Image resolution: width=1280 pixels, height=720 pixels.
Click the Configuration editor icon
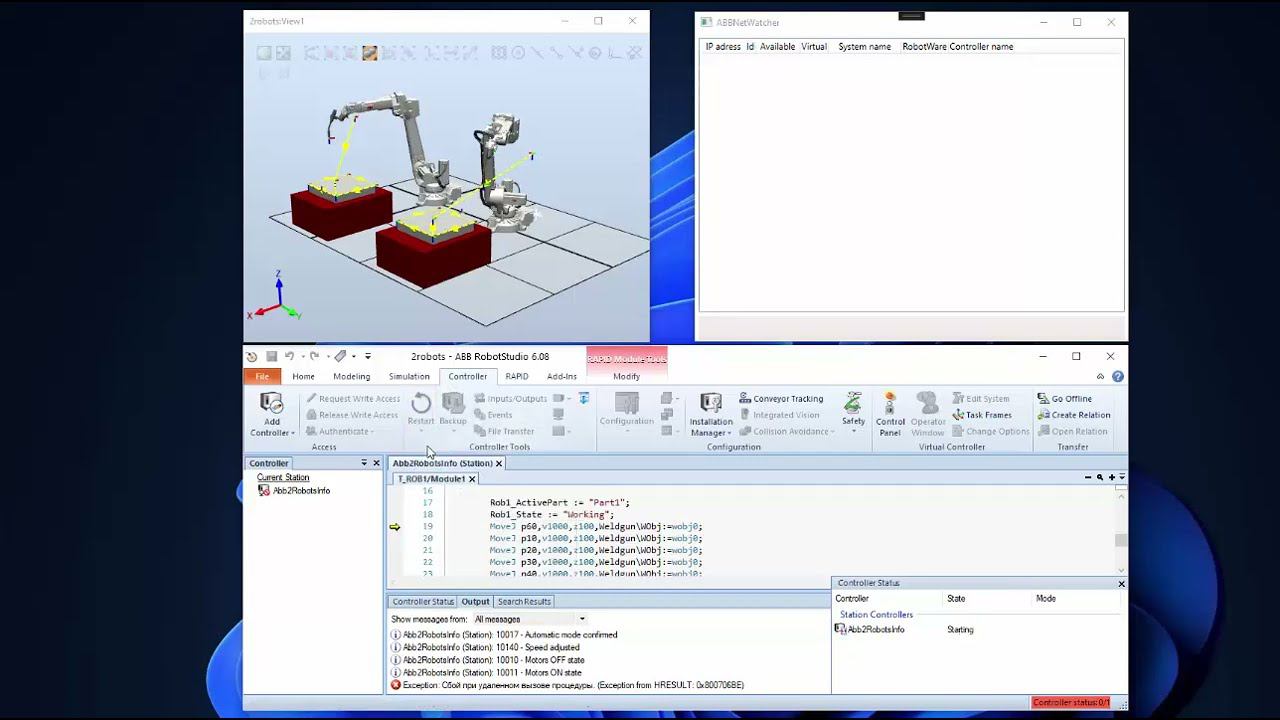pos(627,403)
